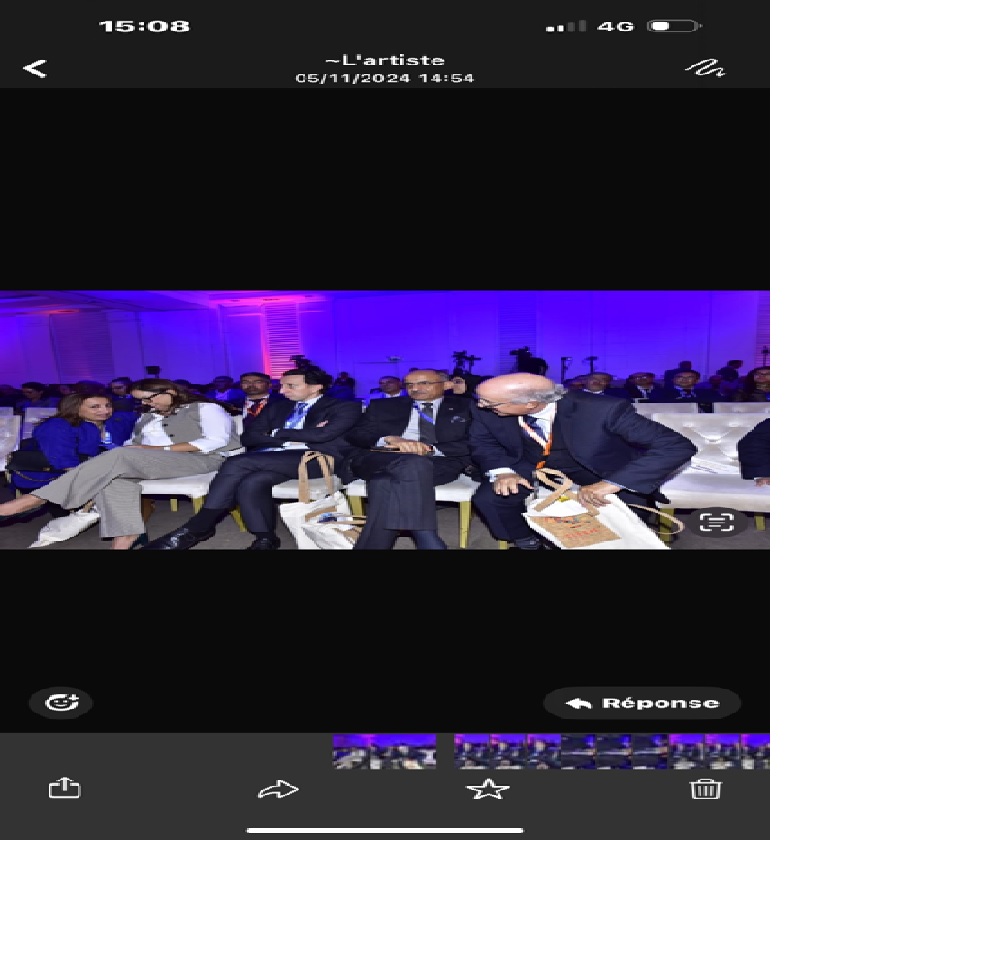Tap the 15:08 clock in status bar

[144, 26]
